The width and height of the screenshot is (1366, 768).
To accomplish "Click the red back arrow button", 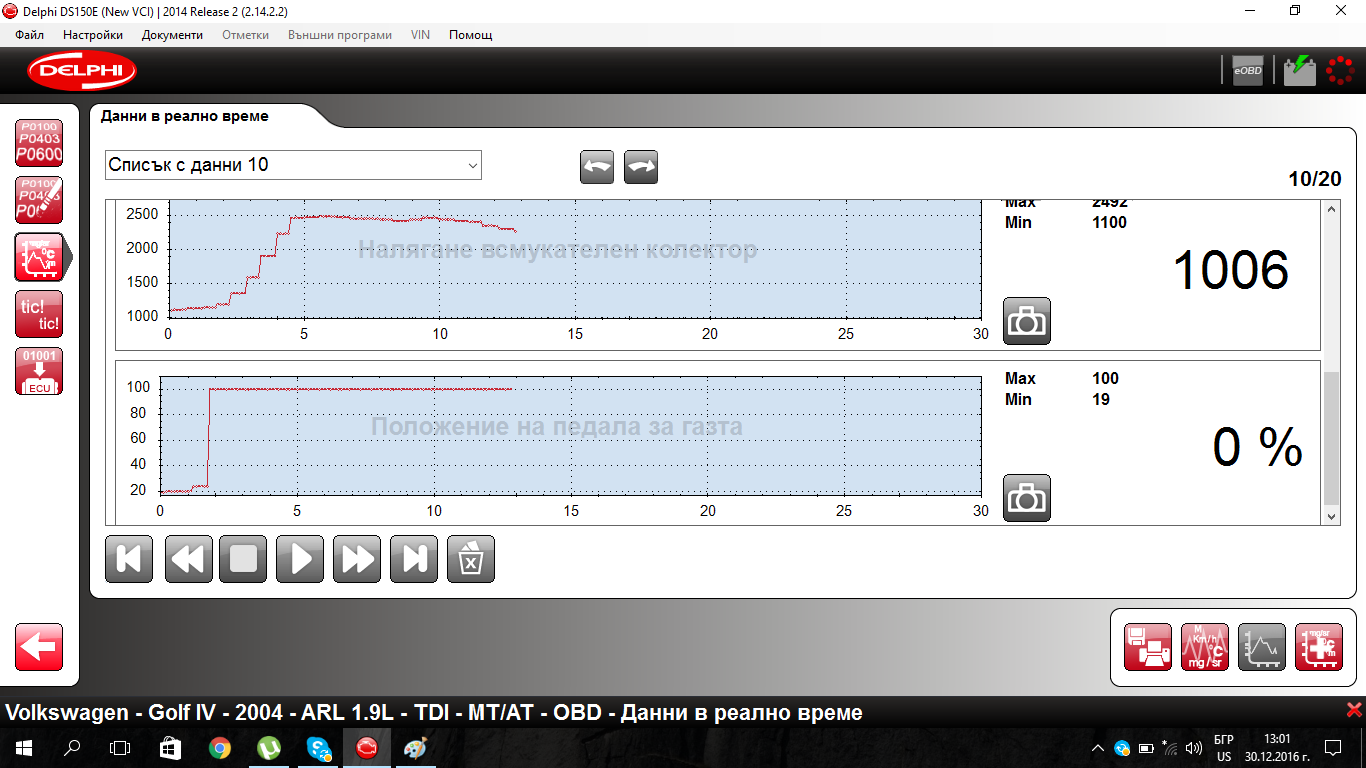I will pyautogui.click(x=39, y=647).
